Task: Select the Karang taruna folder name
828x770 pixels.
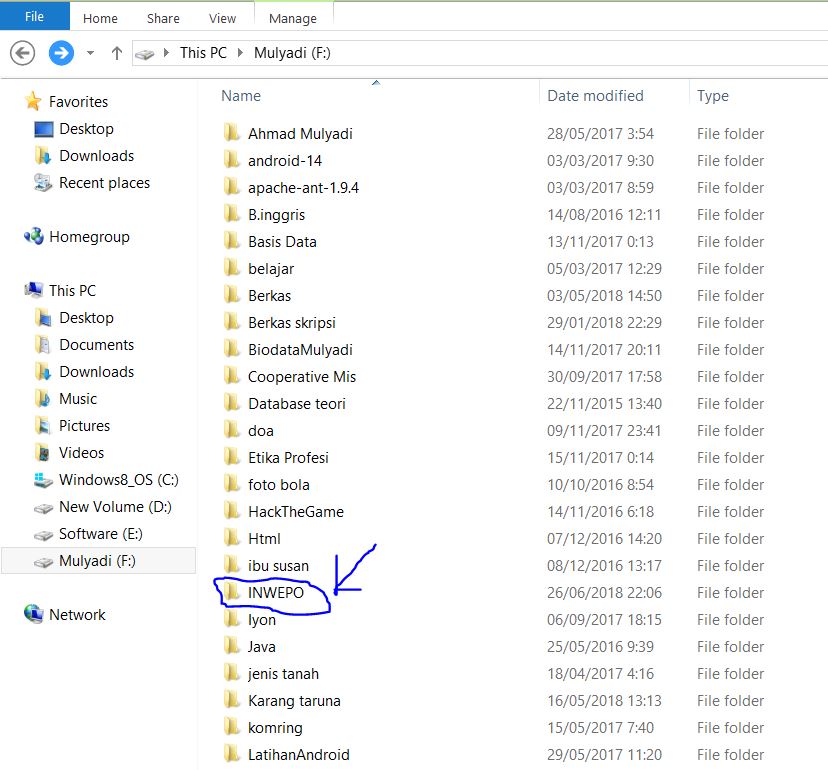Action: click(294, 700)
